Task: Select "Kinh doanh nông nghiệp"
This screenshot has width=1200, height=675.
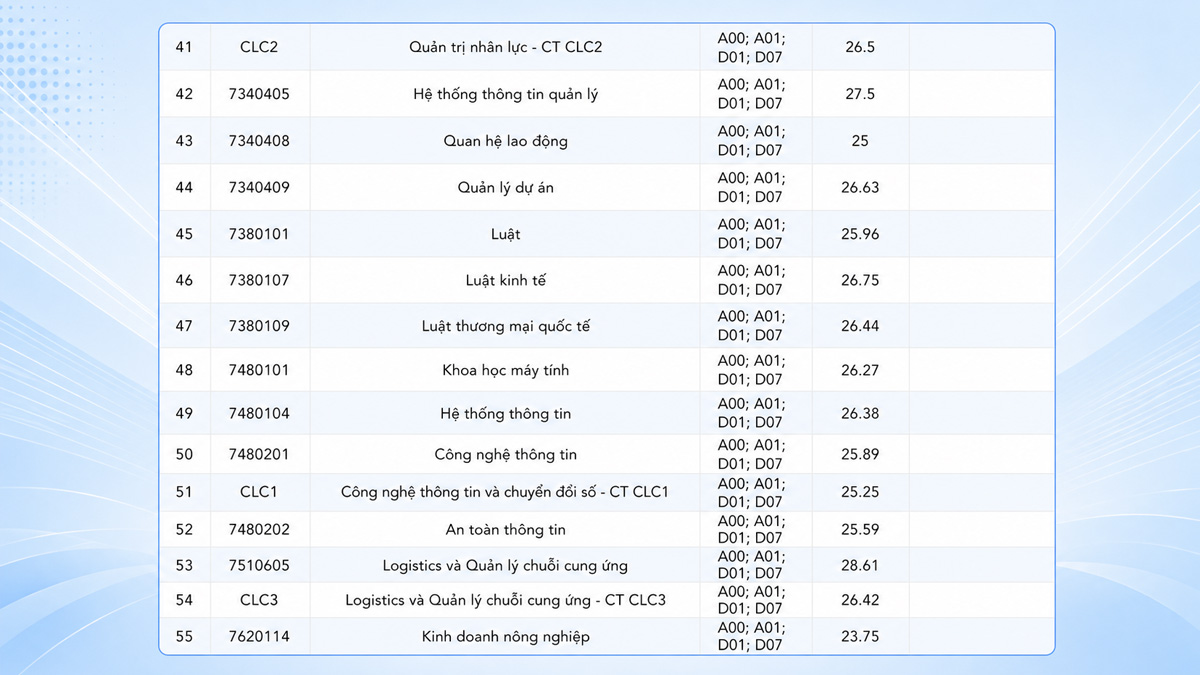Action: click(506, 636)
